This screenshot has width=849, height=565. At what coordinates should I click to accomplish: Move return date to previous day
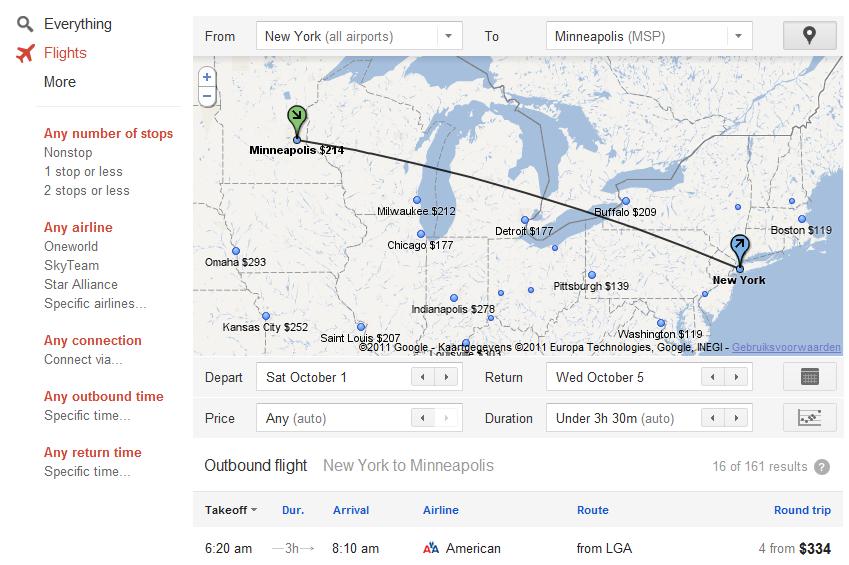pos(713,377)
